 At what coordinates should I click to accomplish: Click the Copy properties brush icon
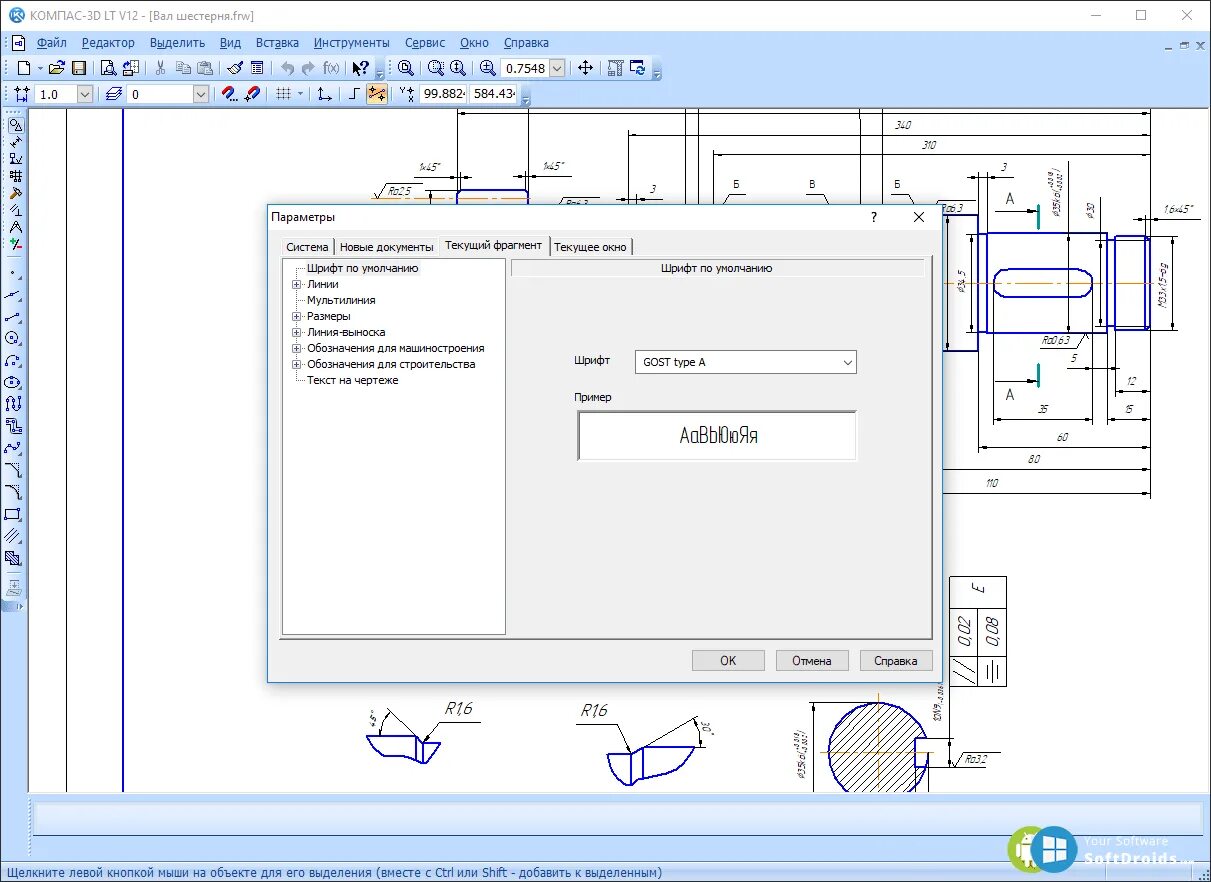coord(235,68)
